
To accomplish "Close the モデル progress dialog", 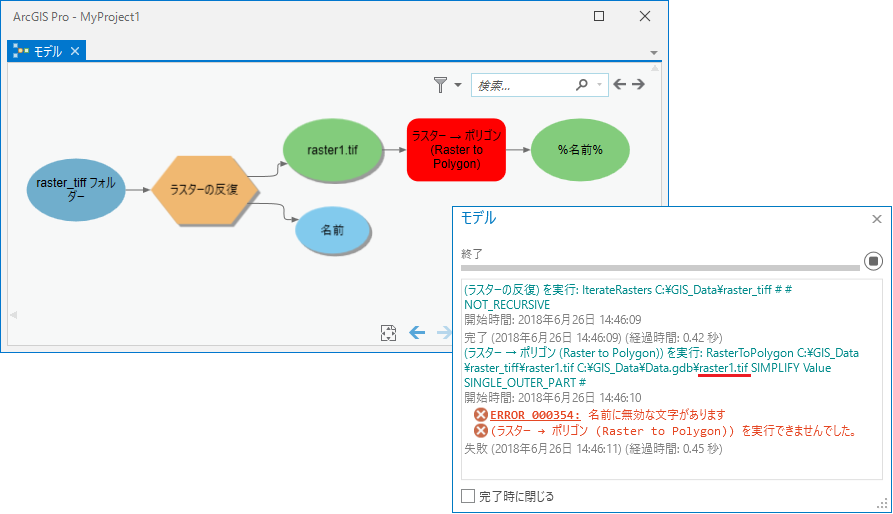I will click(x=877, y=219).
